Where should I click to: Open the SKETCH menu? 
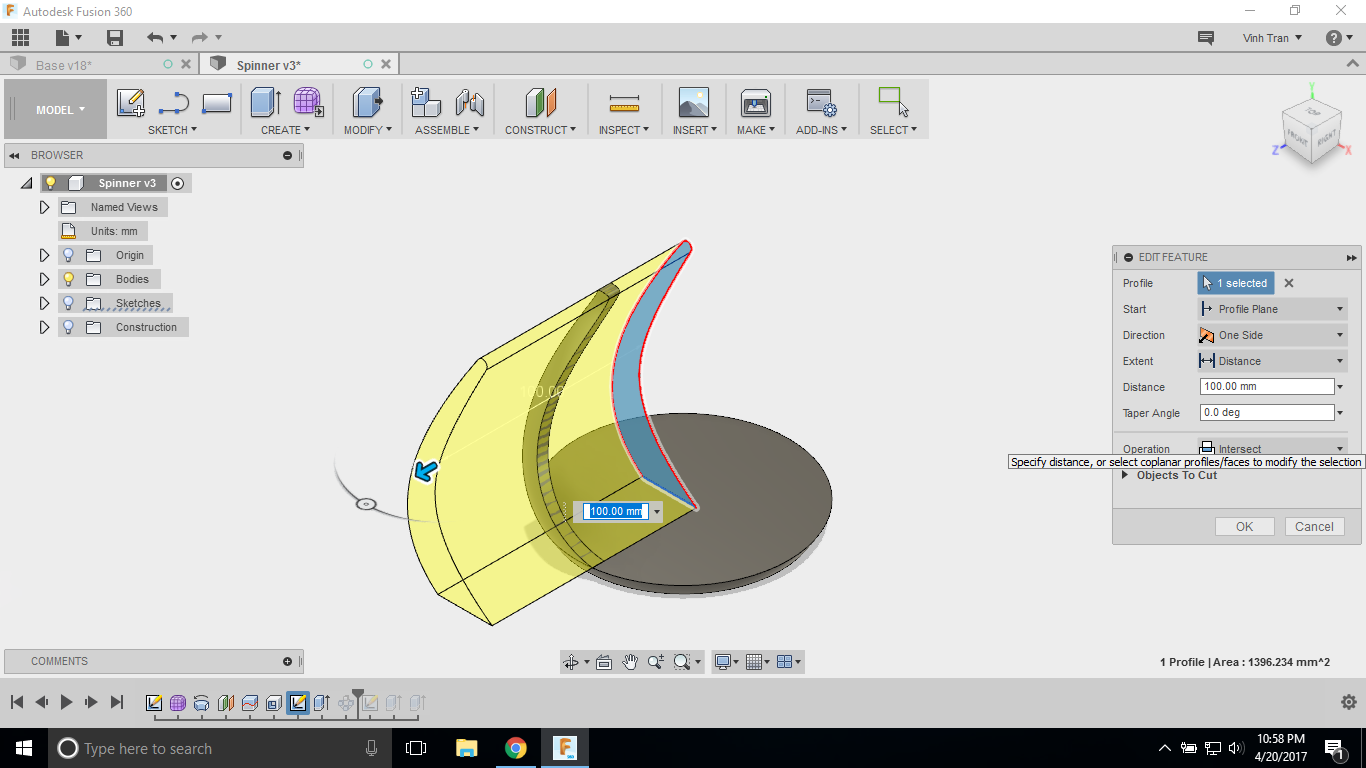[x=172, y=130]
